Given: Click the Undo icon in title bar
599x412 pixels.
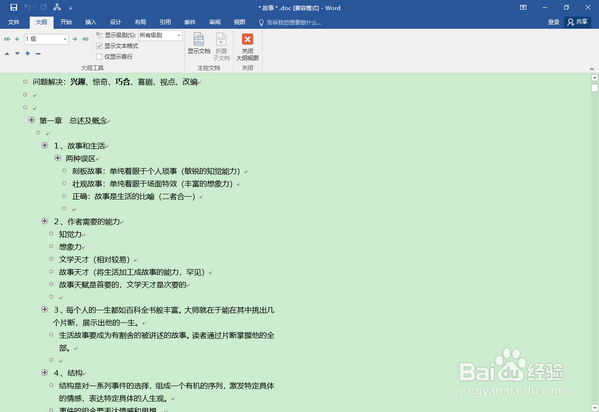Looking at the screenshot, I should coord(27,7).
